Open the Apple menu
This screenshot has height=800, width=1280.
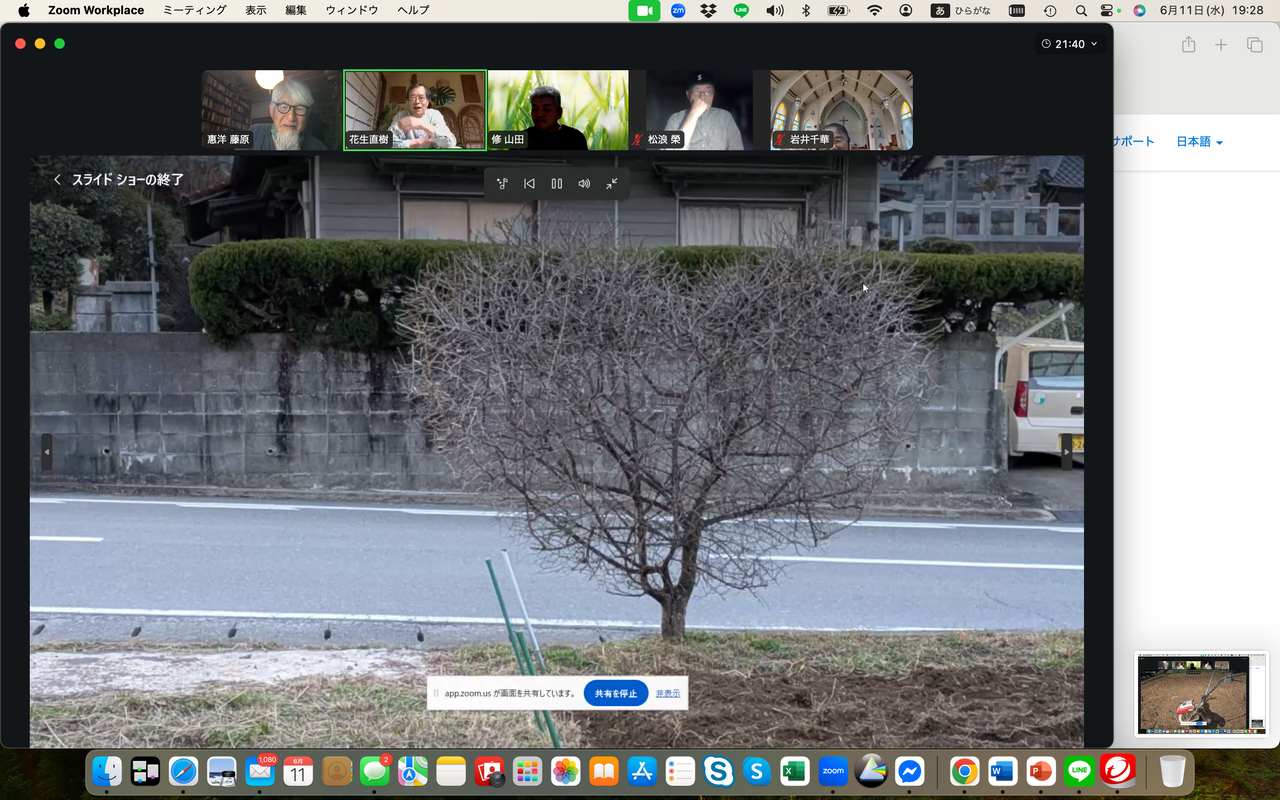(24, 10)
